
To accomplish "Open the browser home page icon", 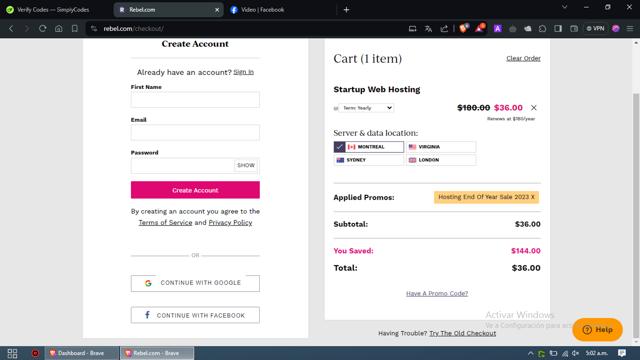I will (x=59, y=29).
